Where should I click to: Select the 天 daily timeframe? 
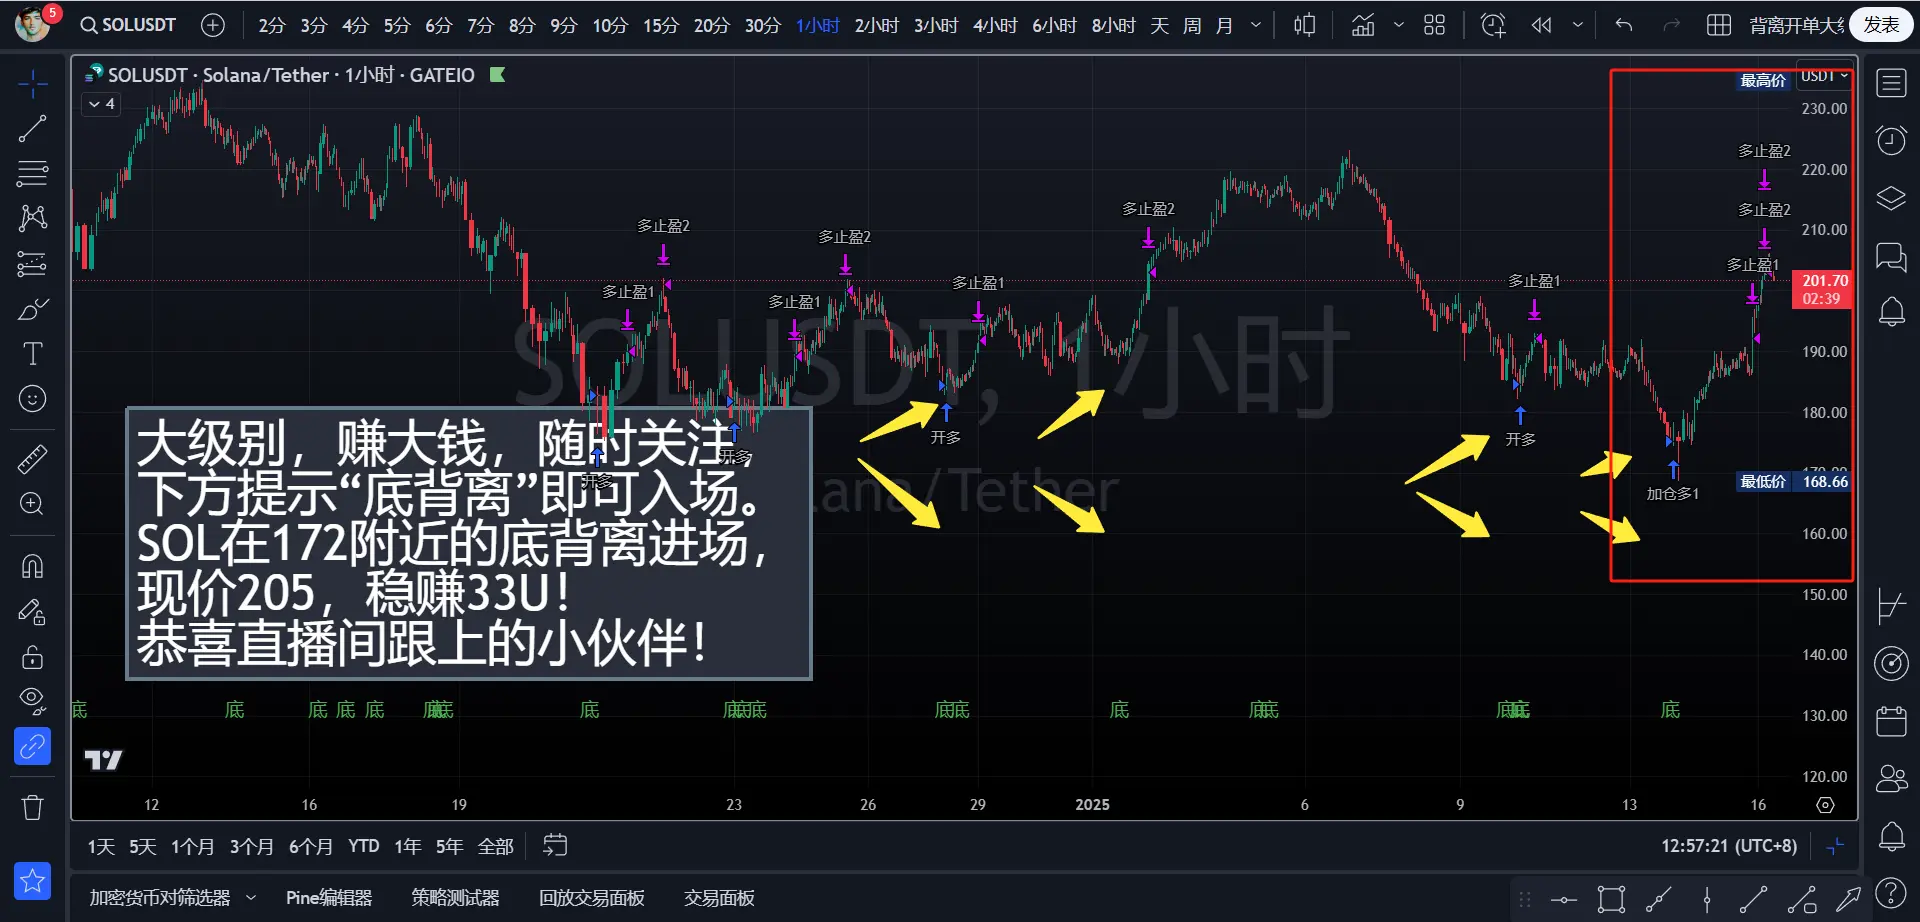(x=1159, y=25)
